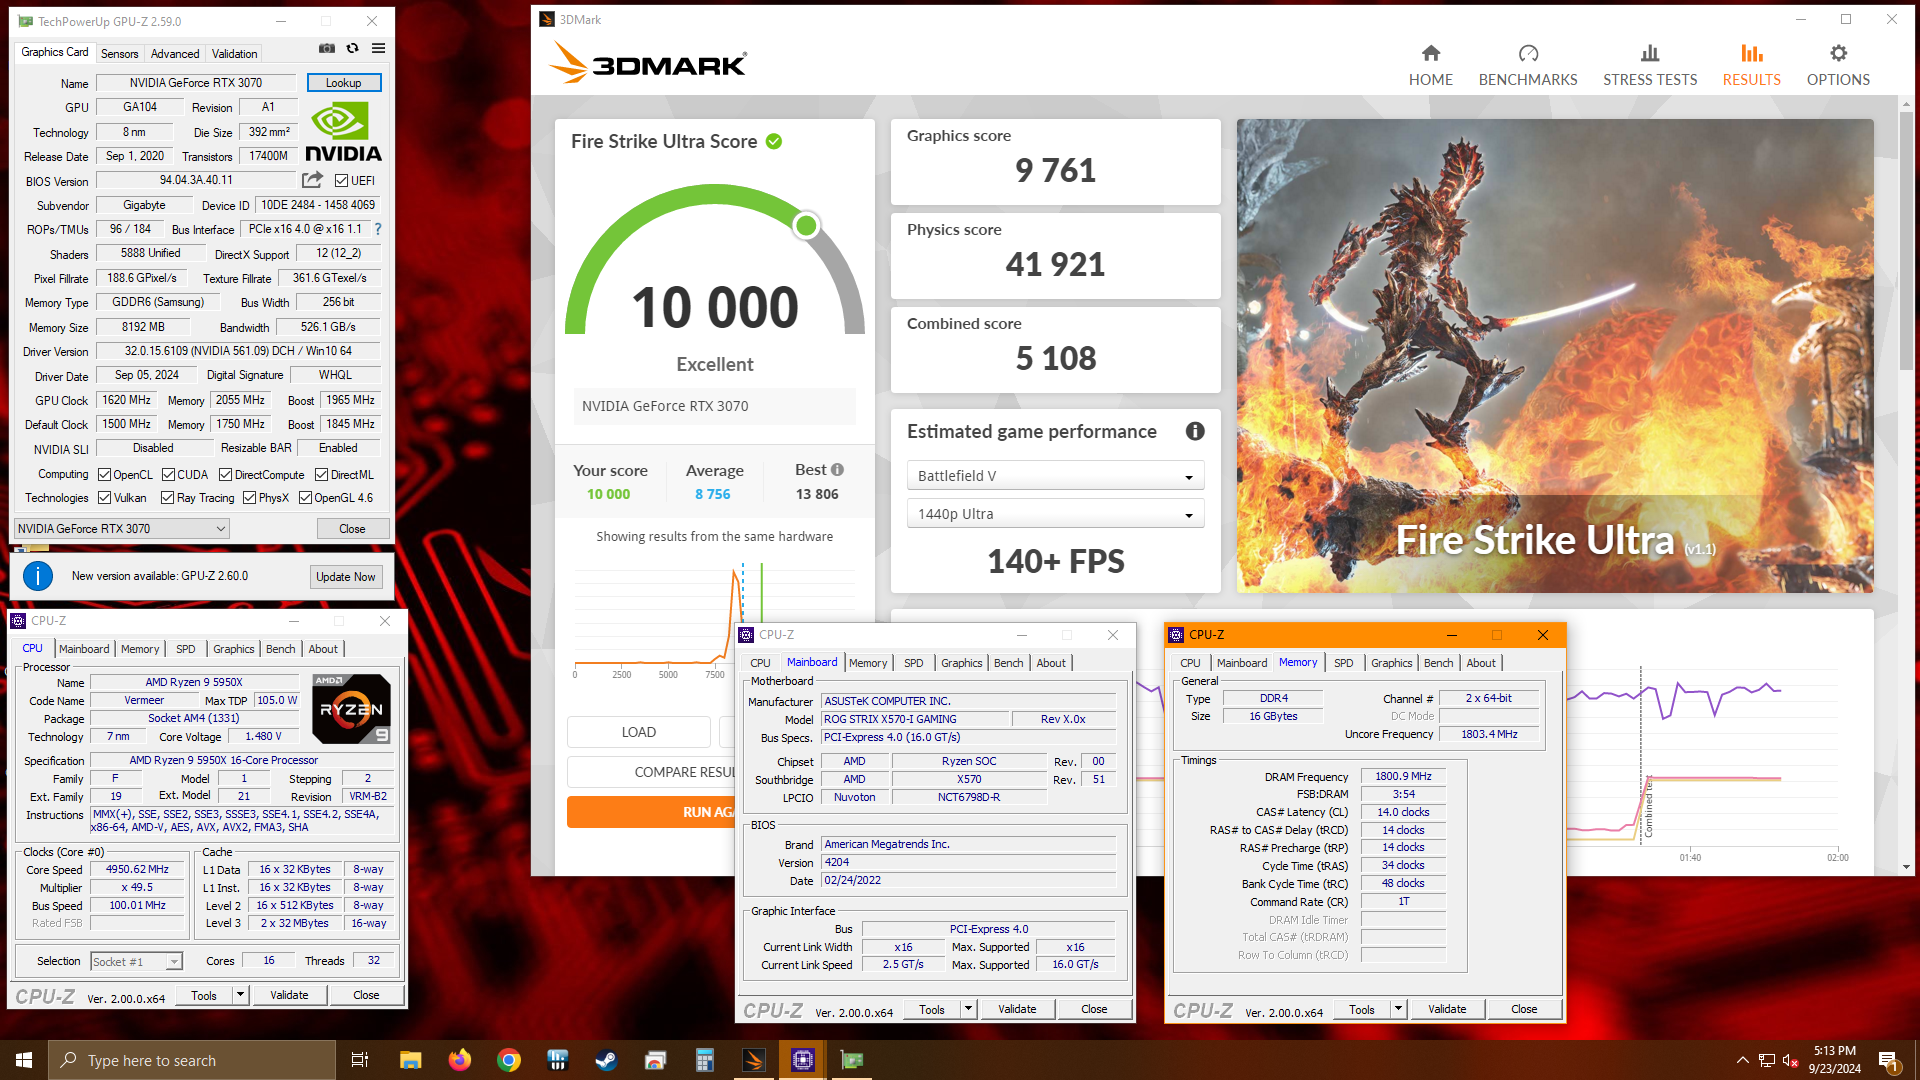This screenshot has height=1080, width=1920.
Task: Show hidden system tray icons
Action: click(x=1743, y=1060)
